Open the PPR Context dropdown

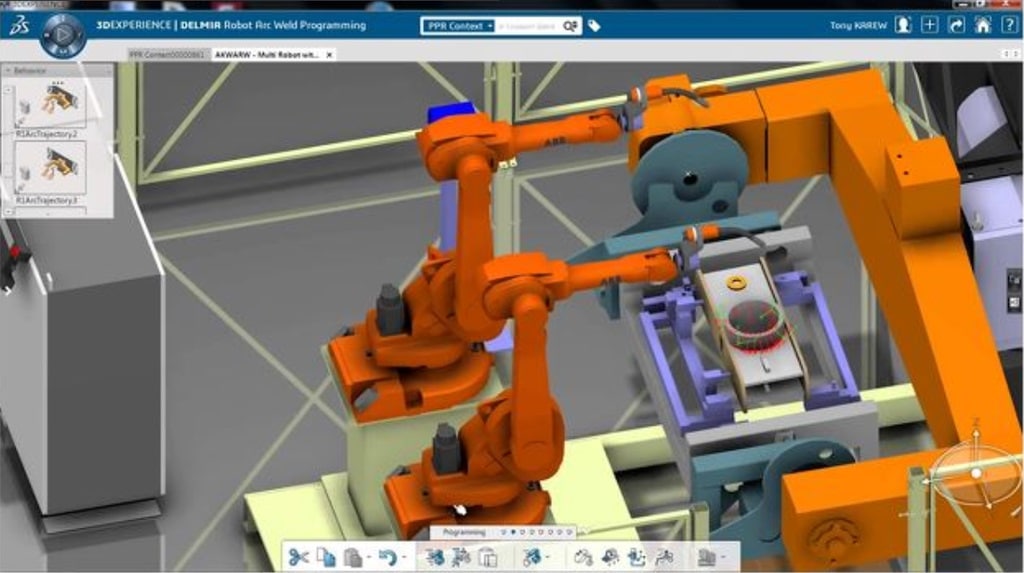pos(459,25)
